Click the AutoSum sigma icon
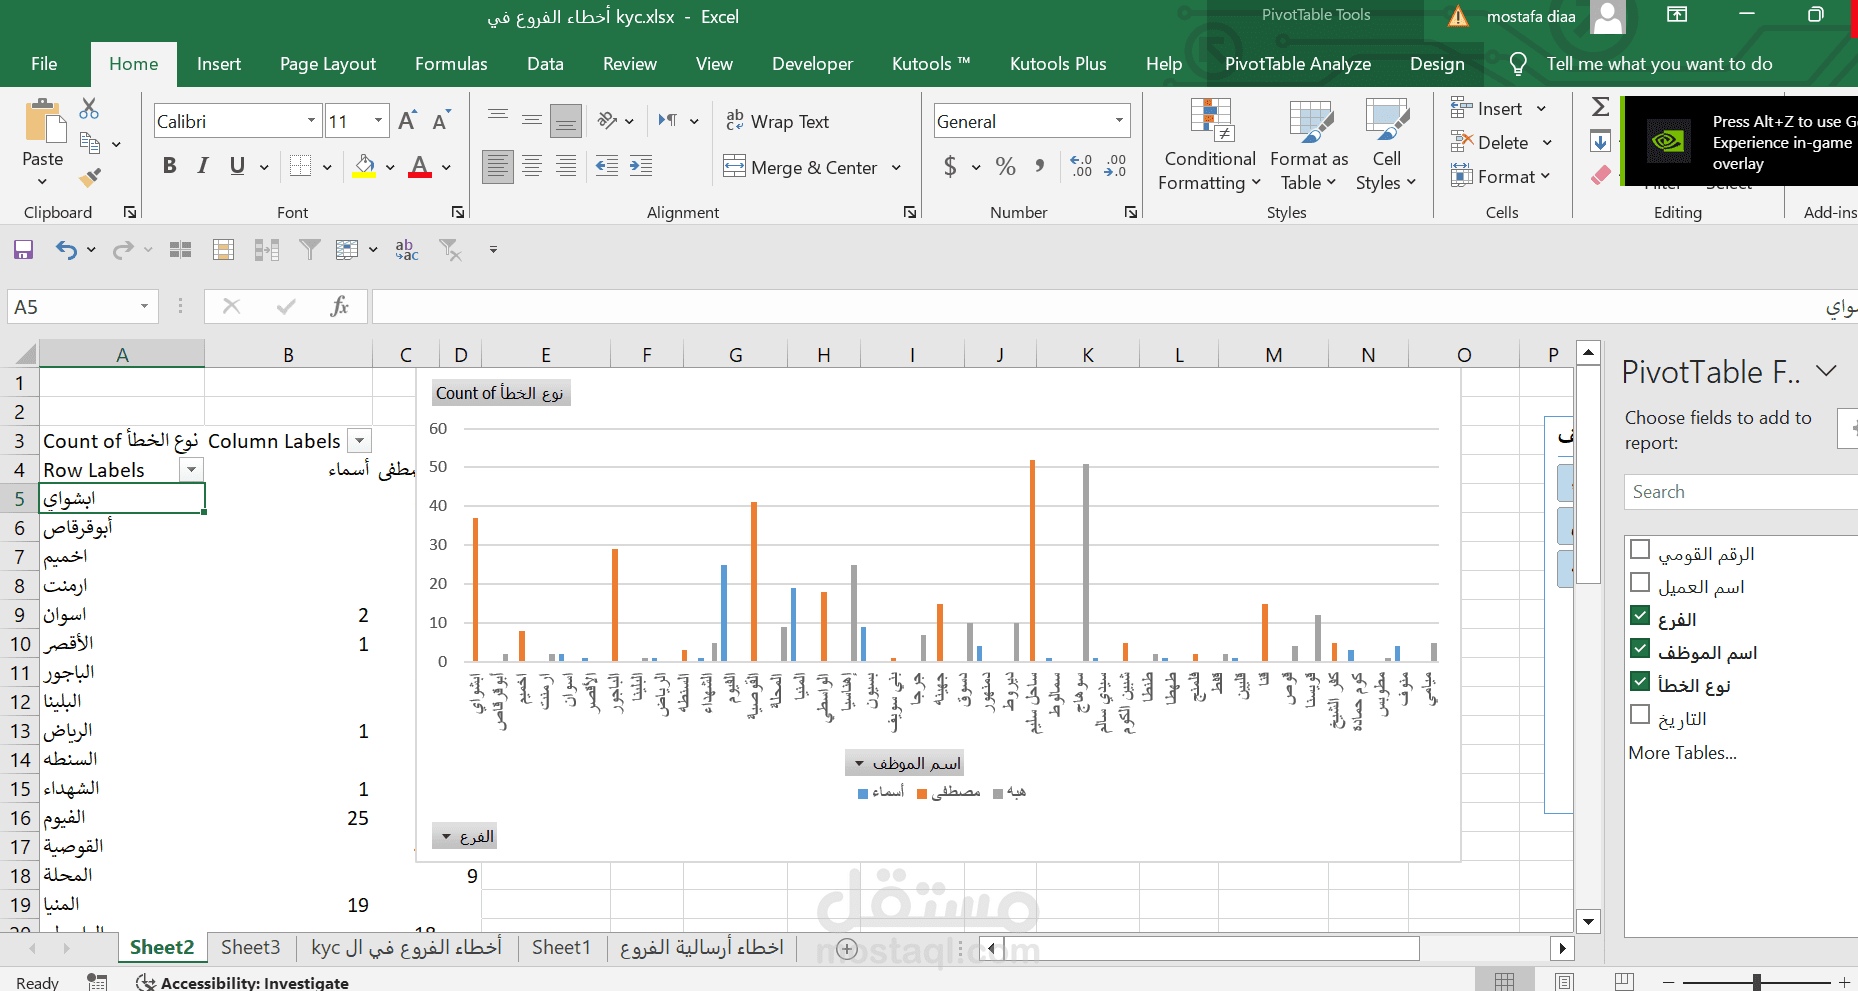The width and height of the screenshot is (1858, 991). point(1600,106)
